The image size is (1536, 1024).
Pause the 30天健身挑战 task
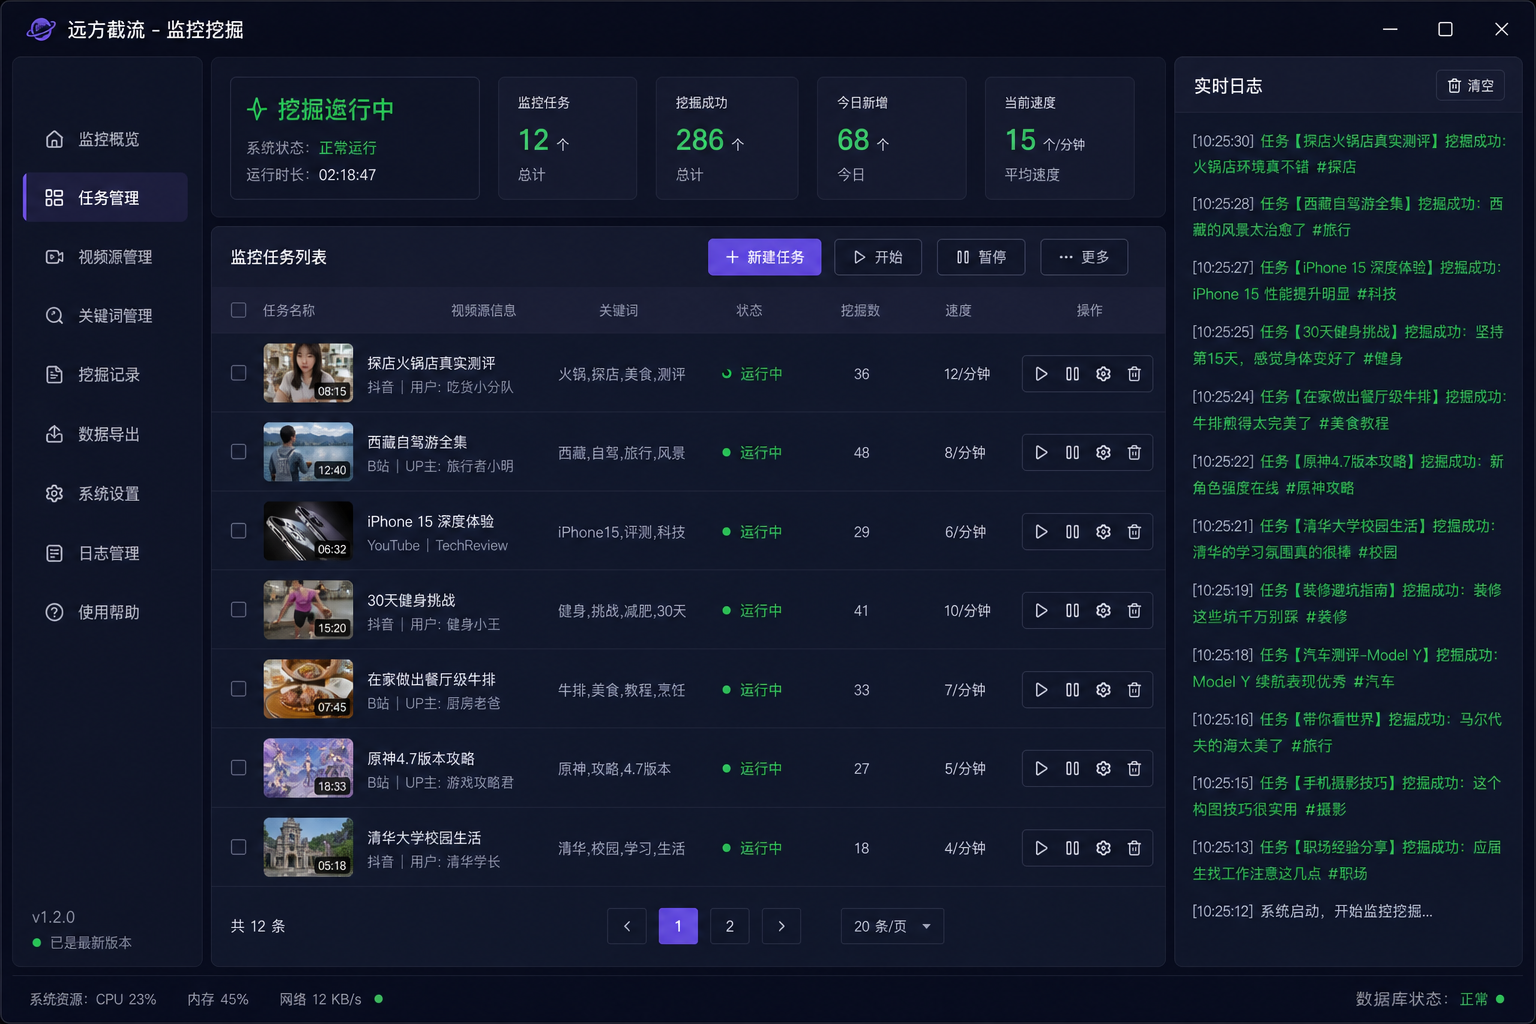1072,611
